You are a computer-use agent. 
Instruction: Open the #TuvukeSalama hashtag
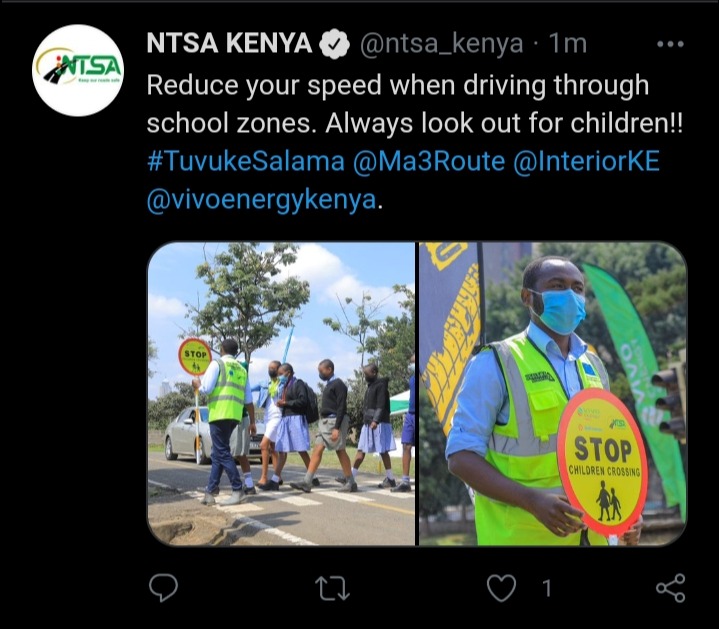click(246, 161)
